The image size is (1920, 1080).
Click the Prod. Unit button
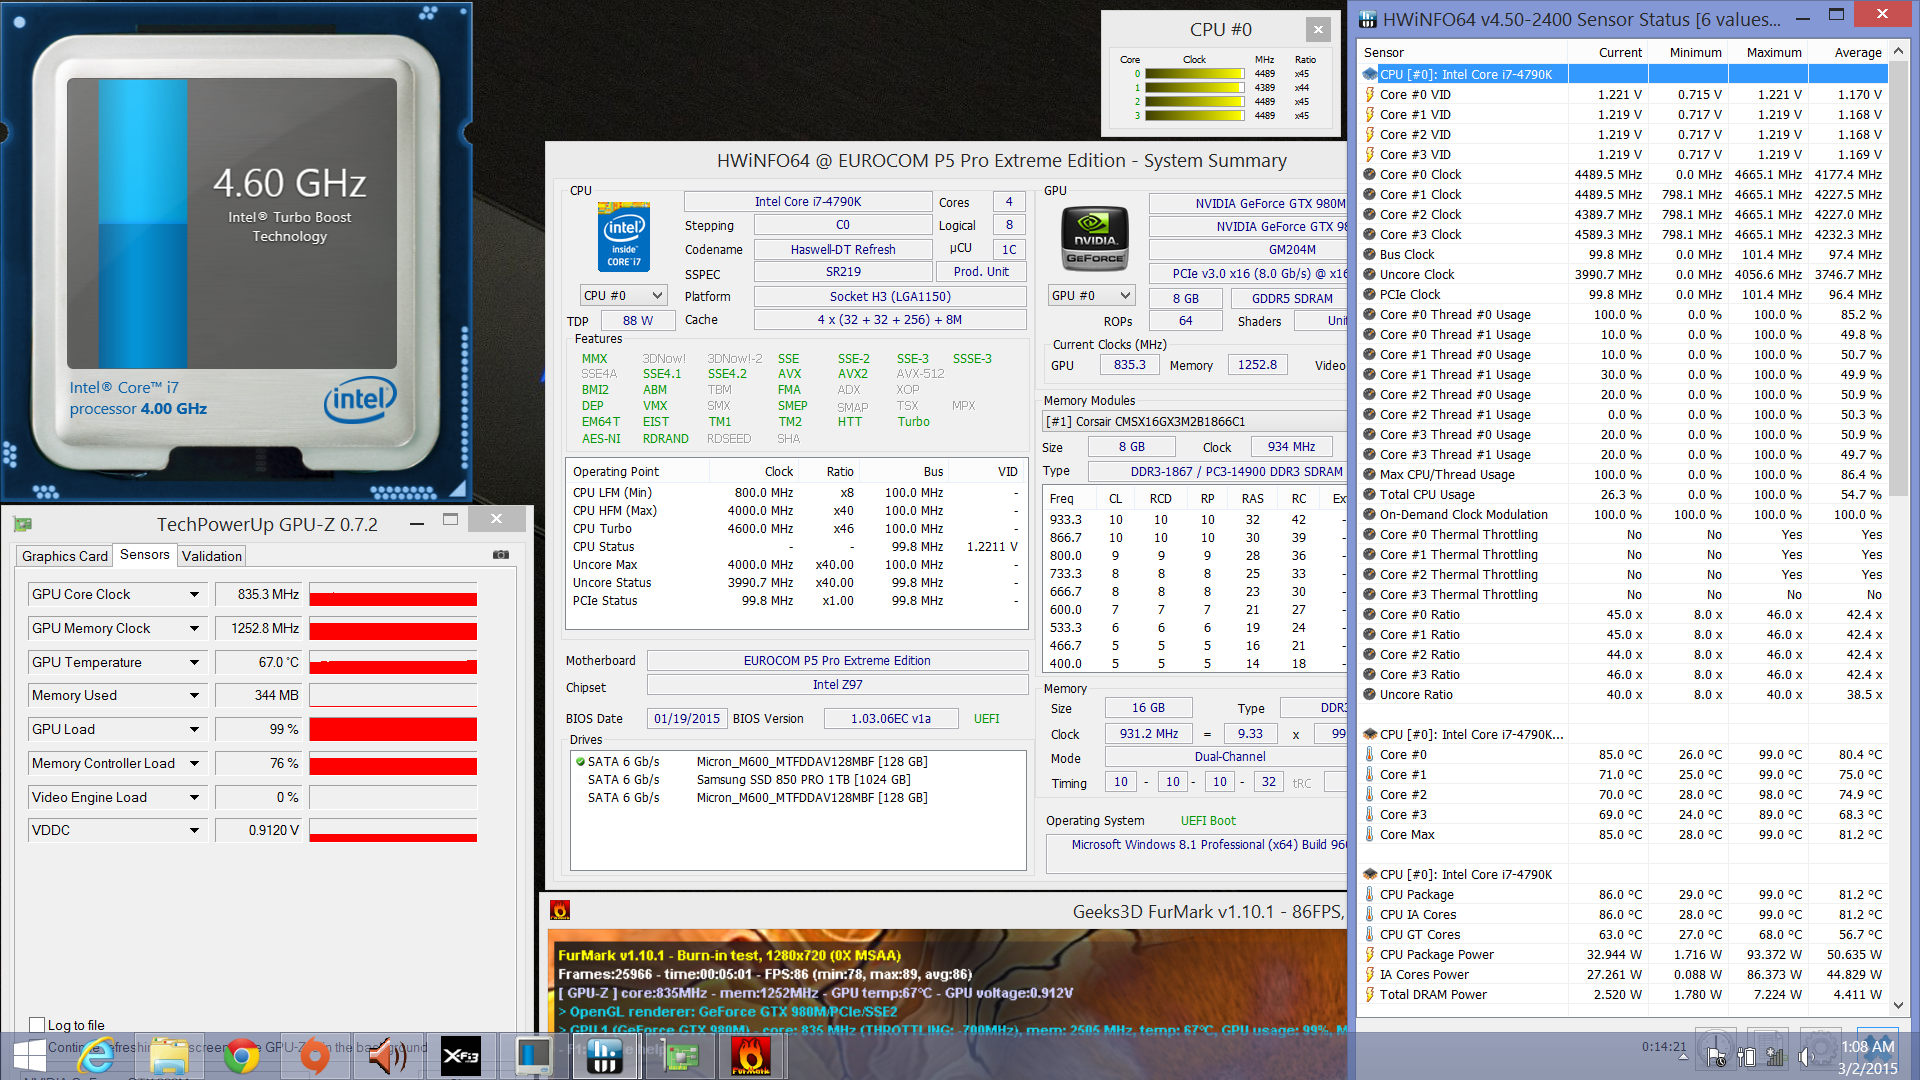point(981,272)
